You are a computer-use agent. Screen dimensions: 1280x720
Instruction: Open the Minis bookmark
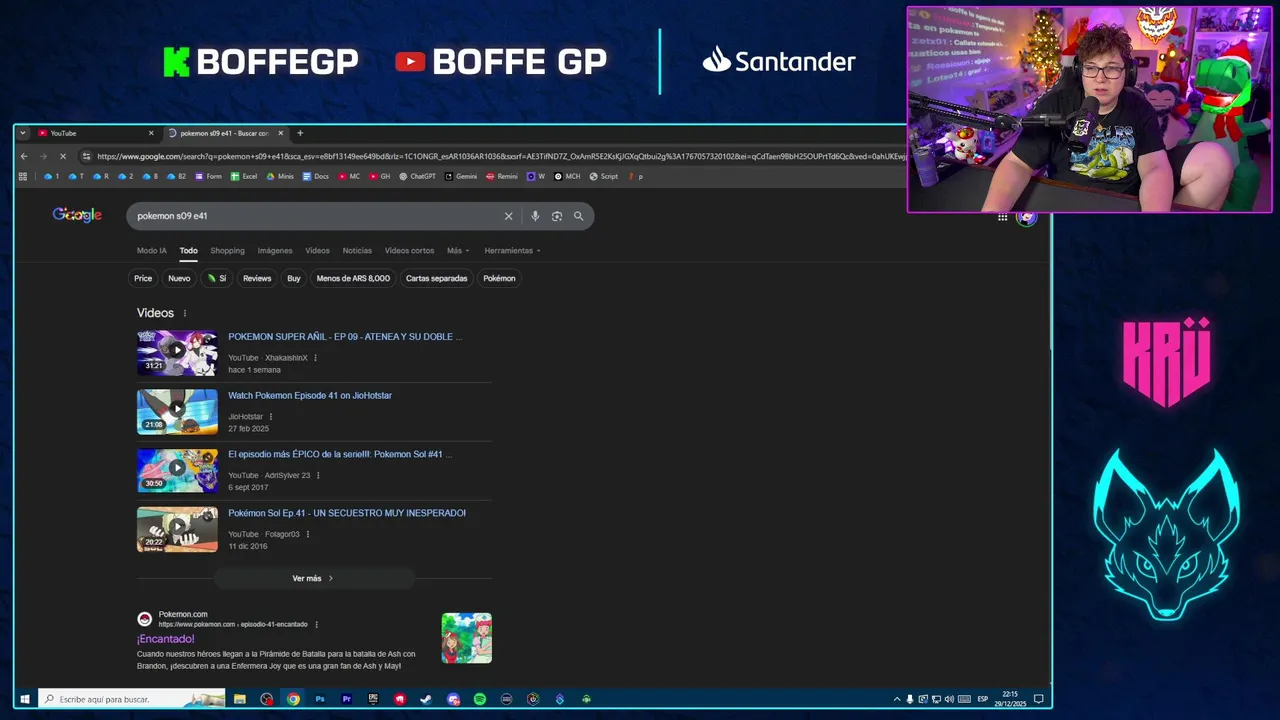tap(280, 176)
